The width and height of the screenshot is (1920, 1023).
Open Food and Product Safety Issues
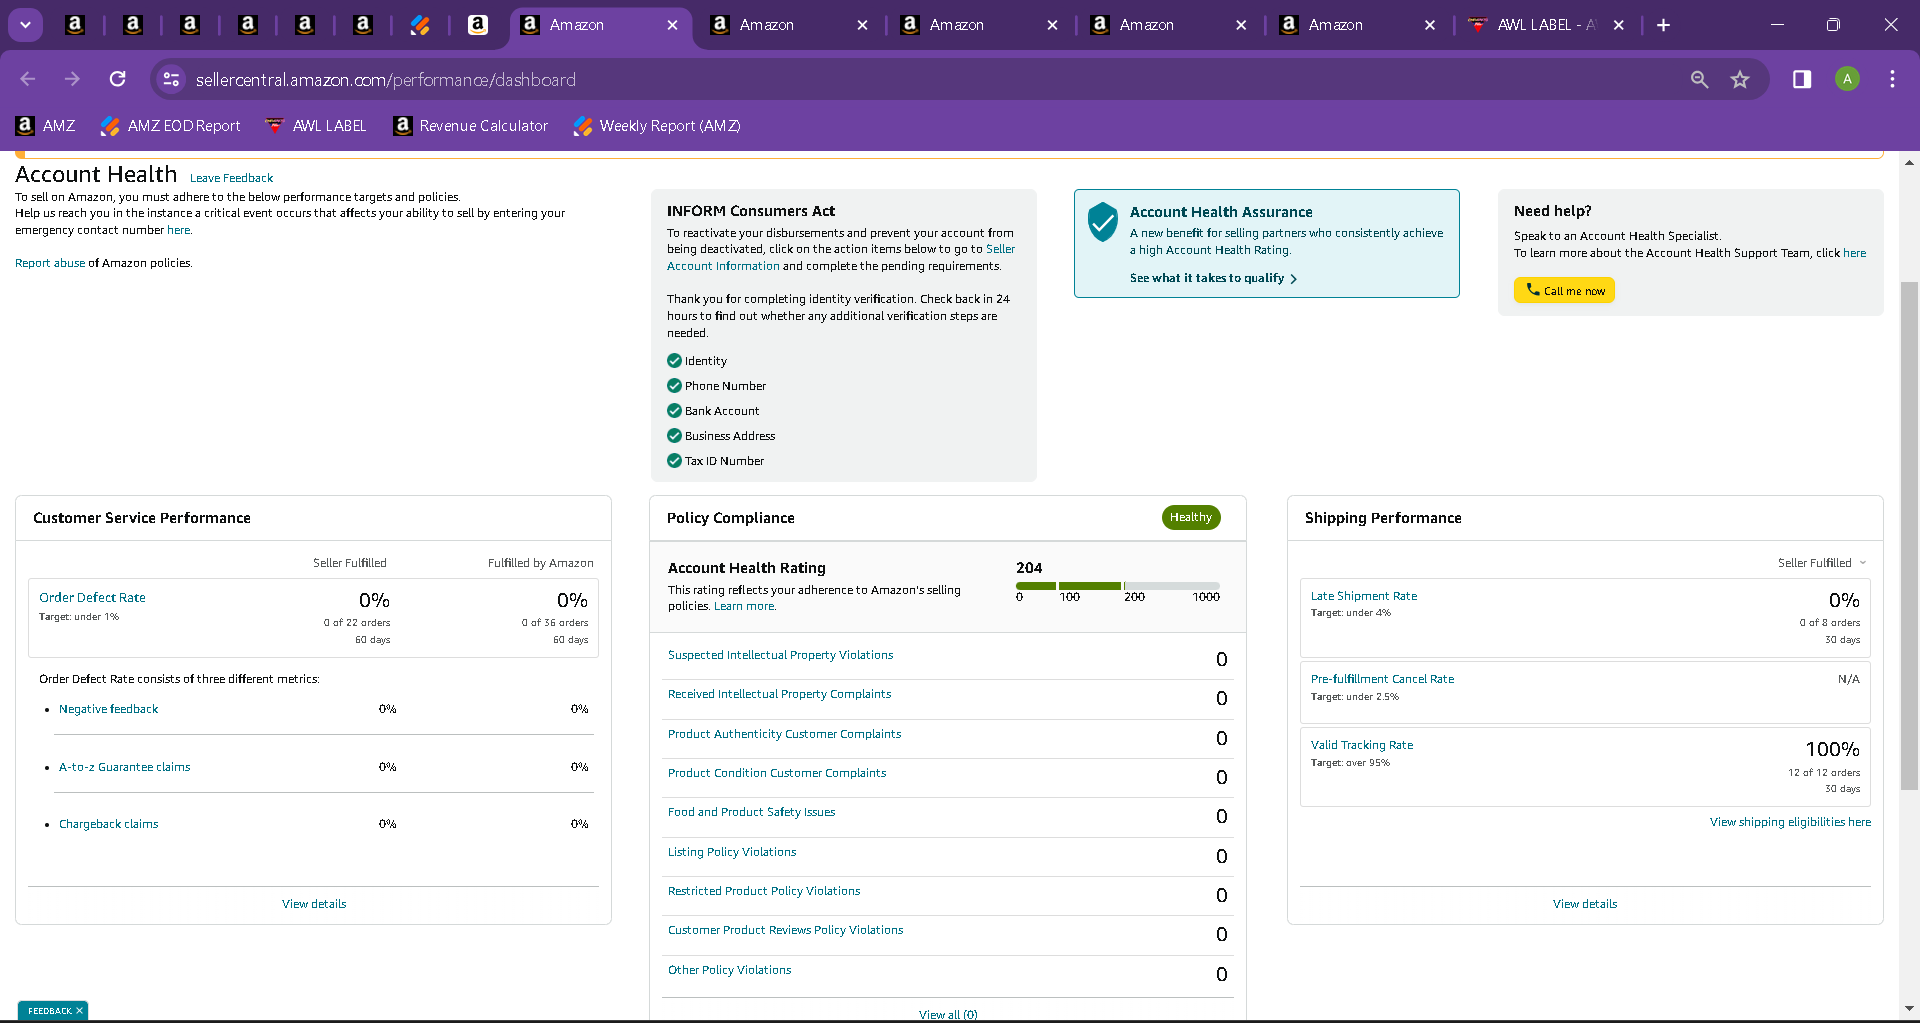pos(751,812)
